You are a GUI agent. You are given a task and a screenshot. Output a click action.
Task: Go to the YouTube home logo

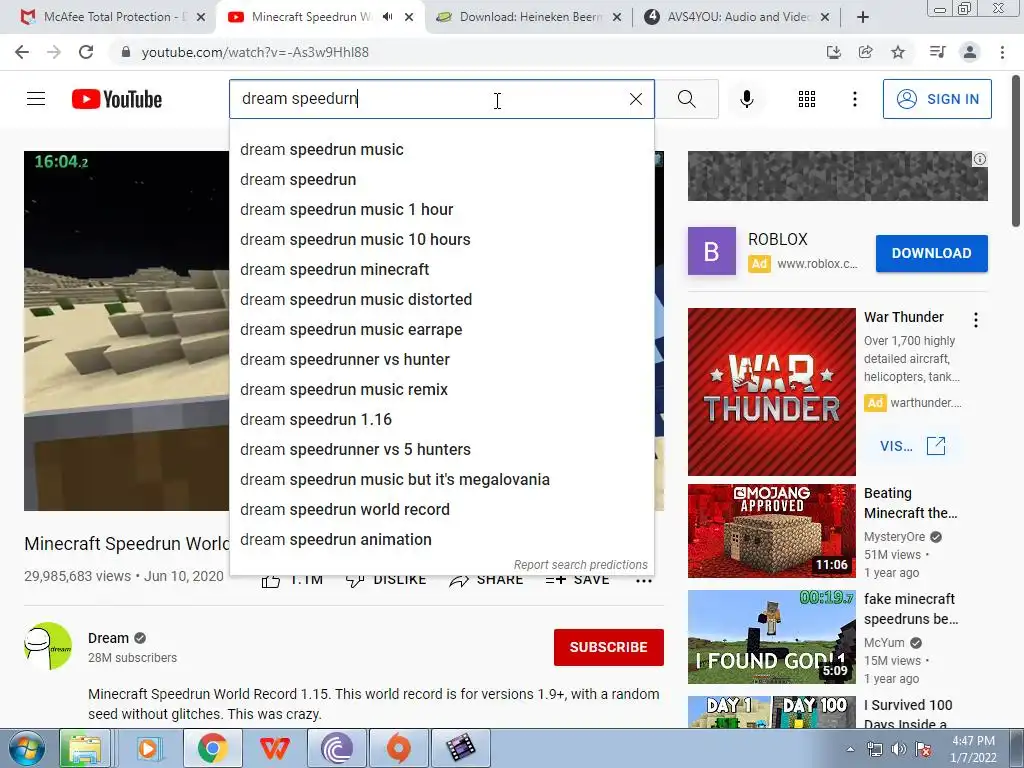[x=117, y=99]
